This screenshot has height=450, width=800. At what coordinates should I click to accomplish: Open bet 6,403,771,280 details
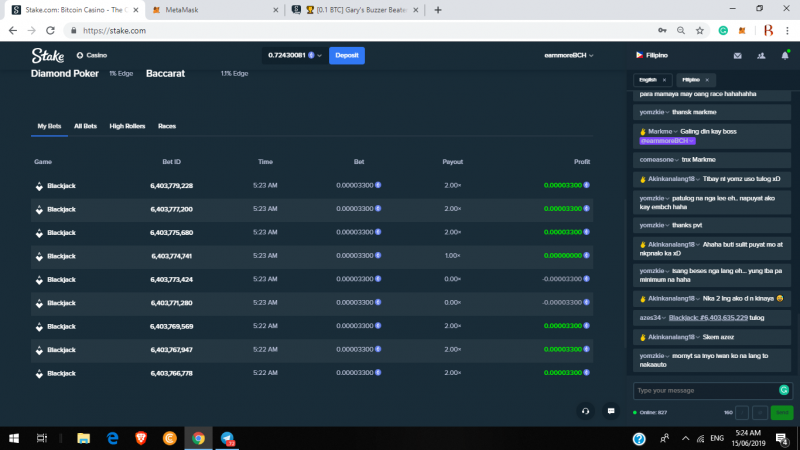click(x=171, y=303)
